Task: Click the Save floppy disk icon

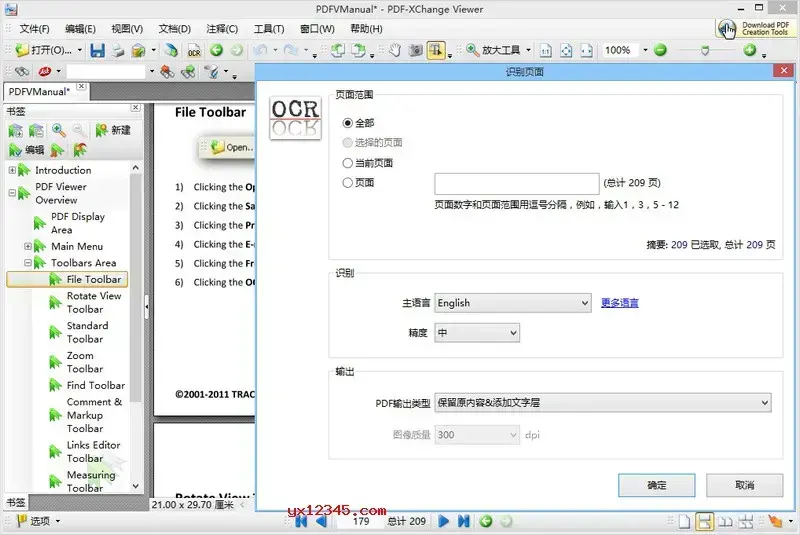Action: click(x=97, y=50)
